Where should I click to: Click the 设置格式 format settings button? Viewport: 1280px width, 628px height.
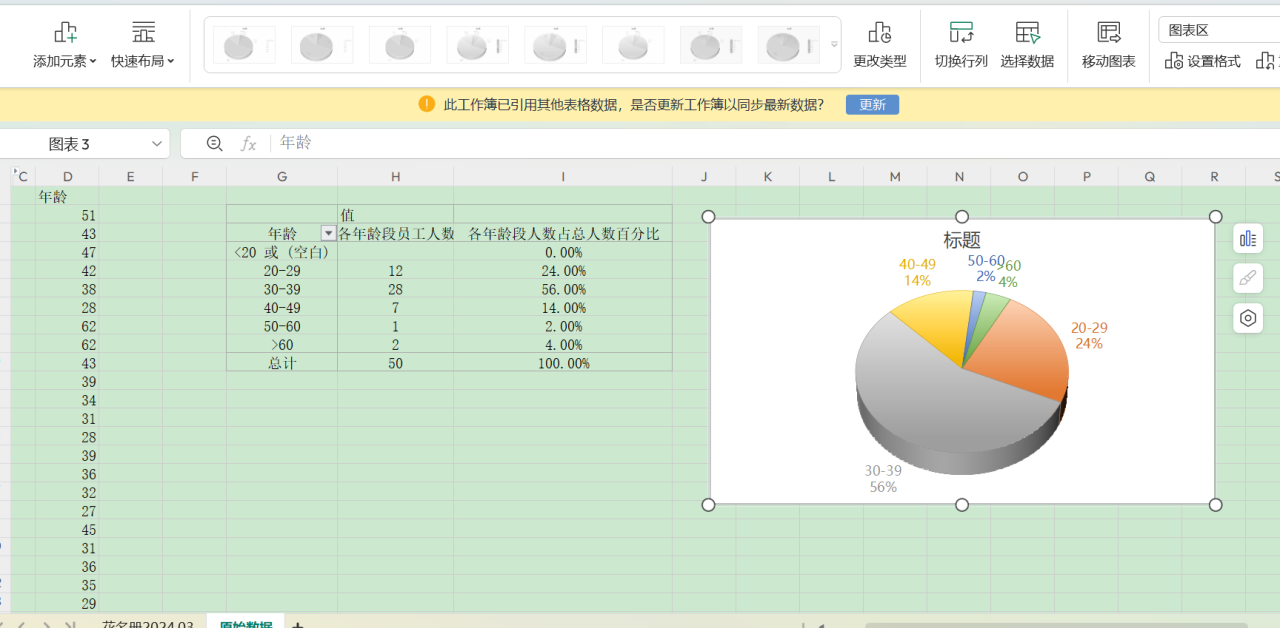pyautogui.click(x=1203, y=61)
